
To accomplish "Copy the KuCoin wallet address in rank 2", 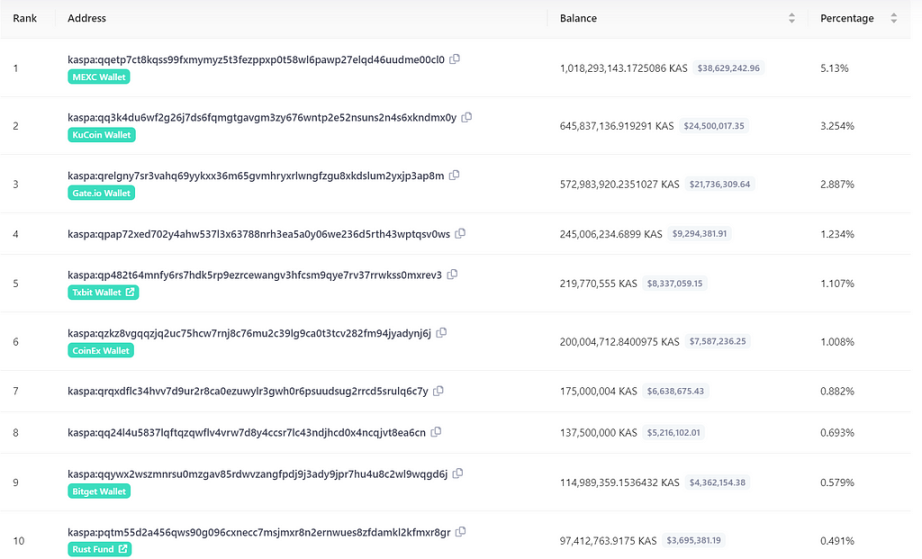I will click(x=466, y=118).
